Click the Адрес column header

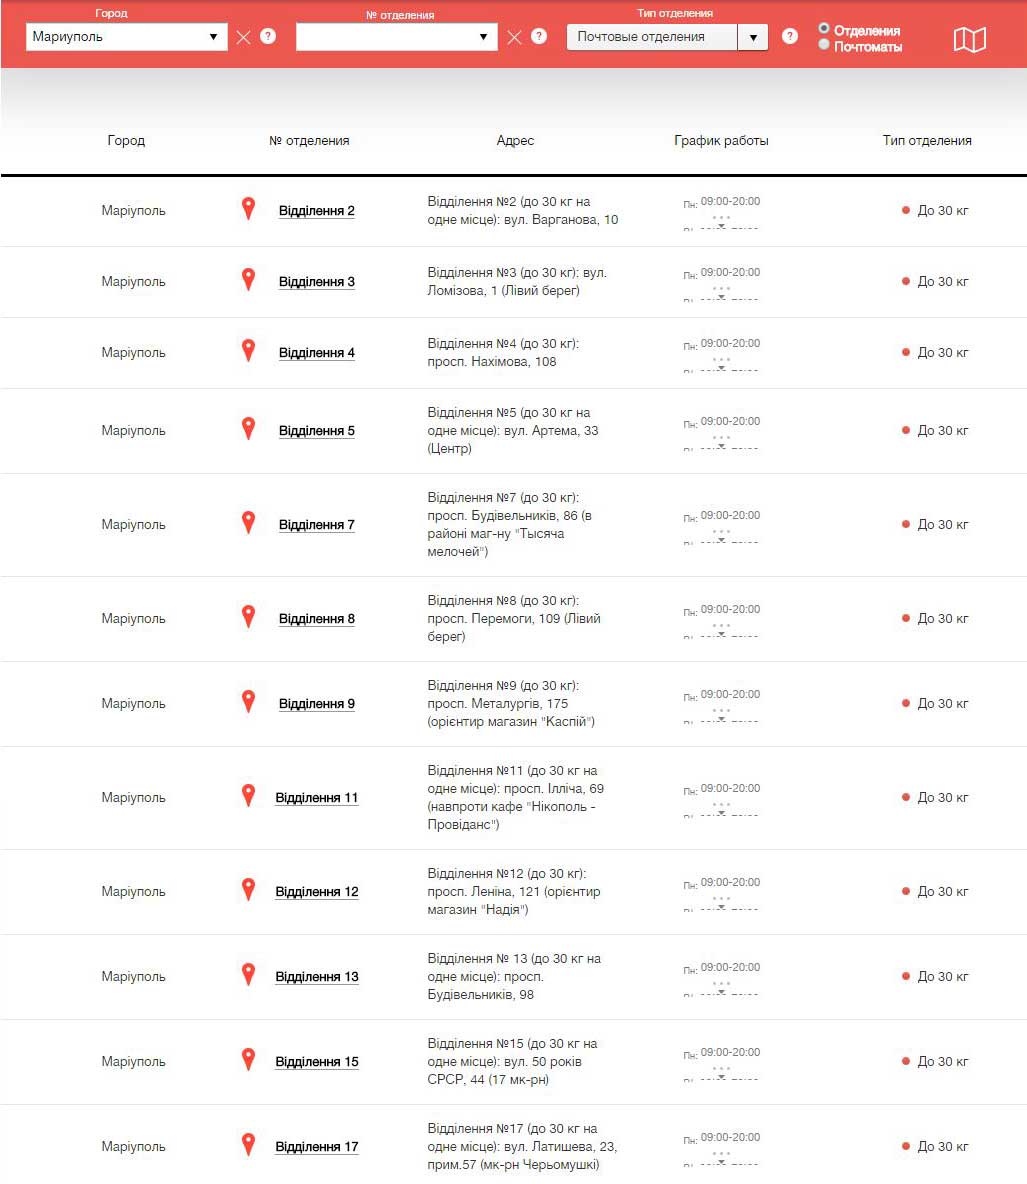[x=515, y=141]
